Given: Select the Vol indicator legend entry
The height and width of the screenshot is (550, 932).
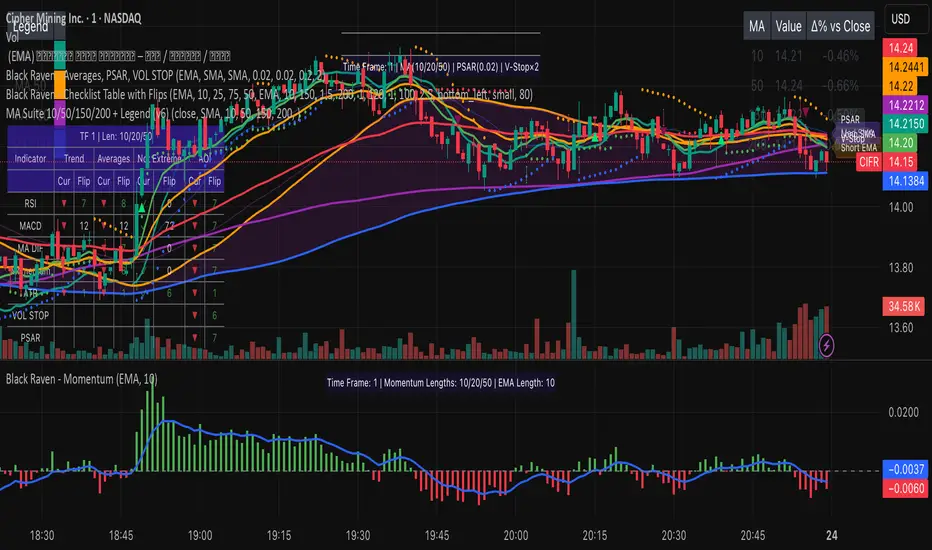Looking at the screenshot, I should [x=12, y=37].
